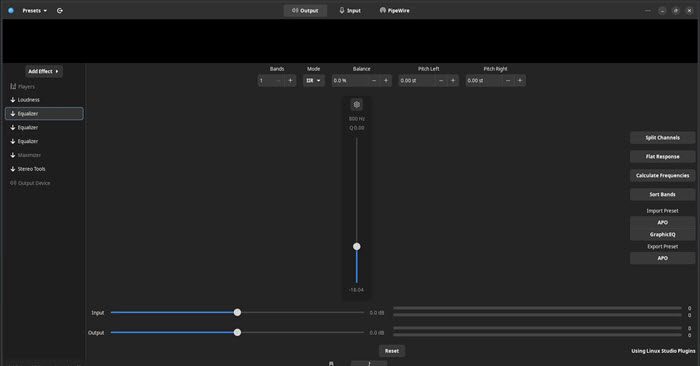Click the gear icon above the band slider

(x=357, y=104)
